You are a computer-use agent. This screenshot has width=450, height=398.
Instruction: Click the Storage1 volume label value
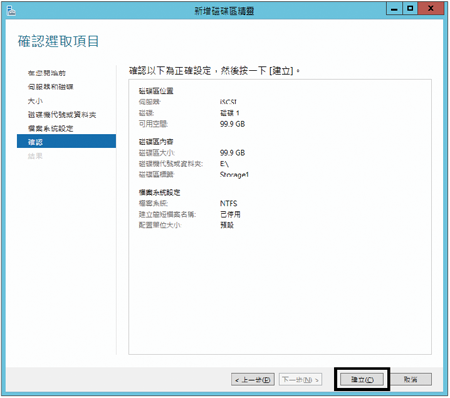pyautogui.click(x=234, y=175)
